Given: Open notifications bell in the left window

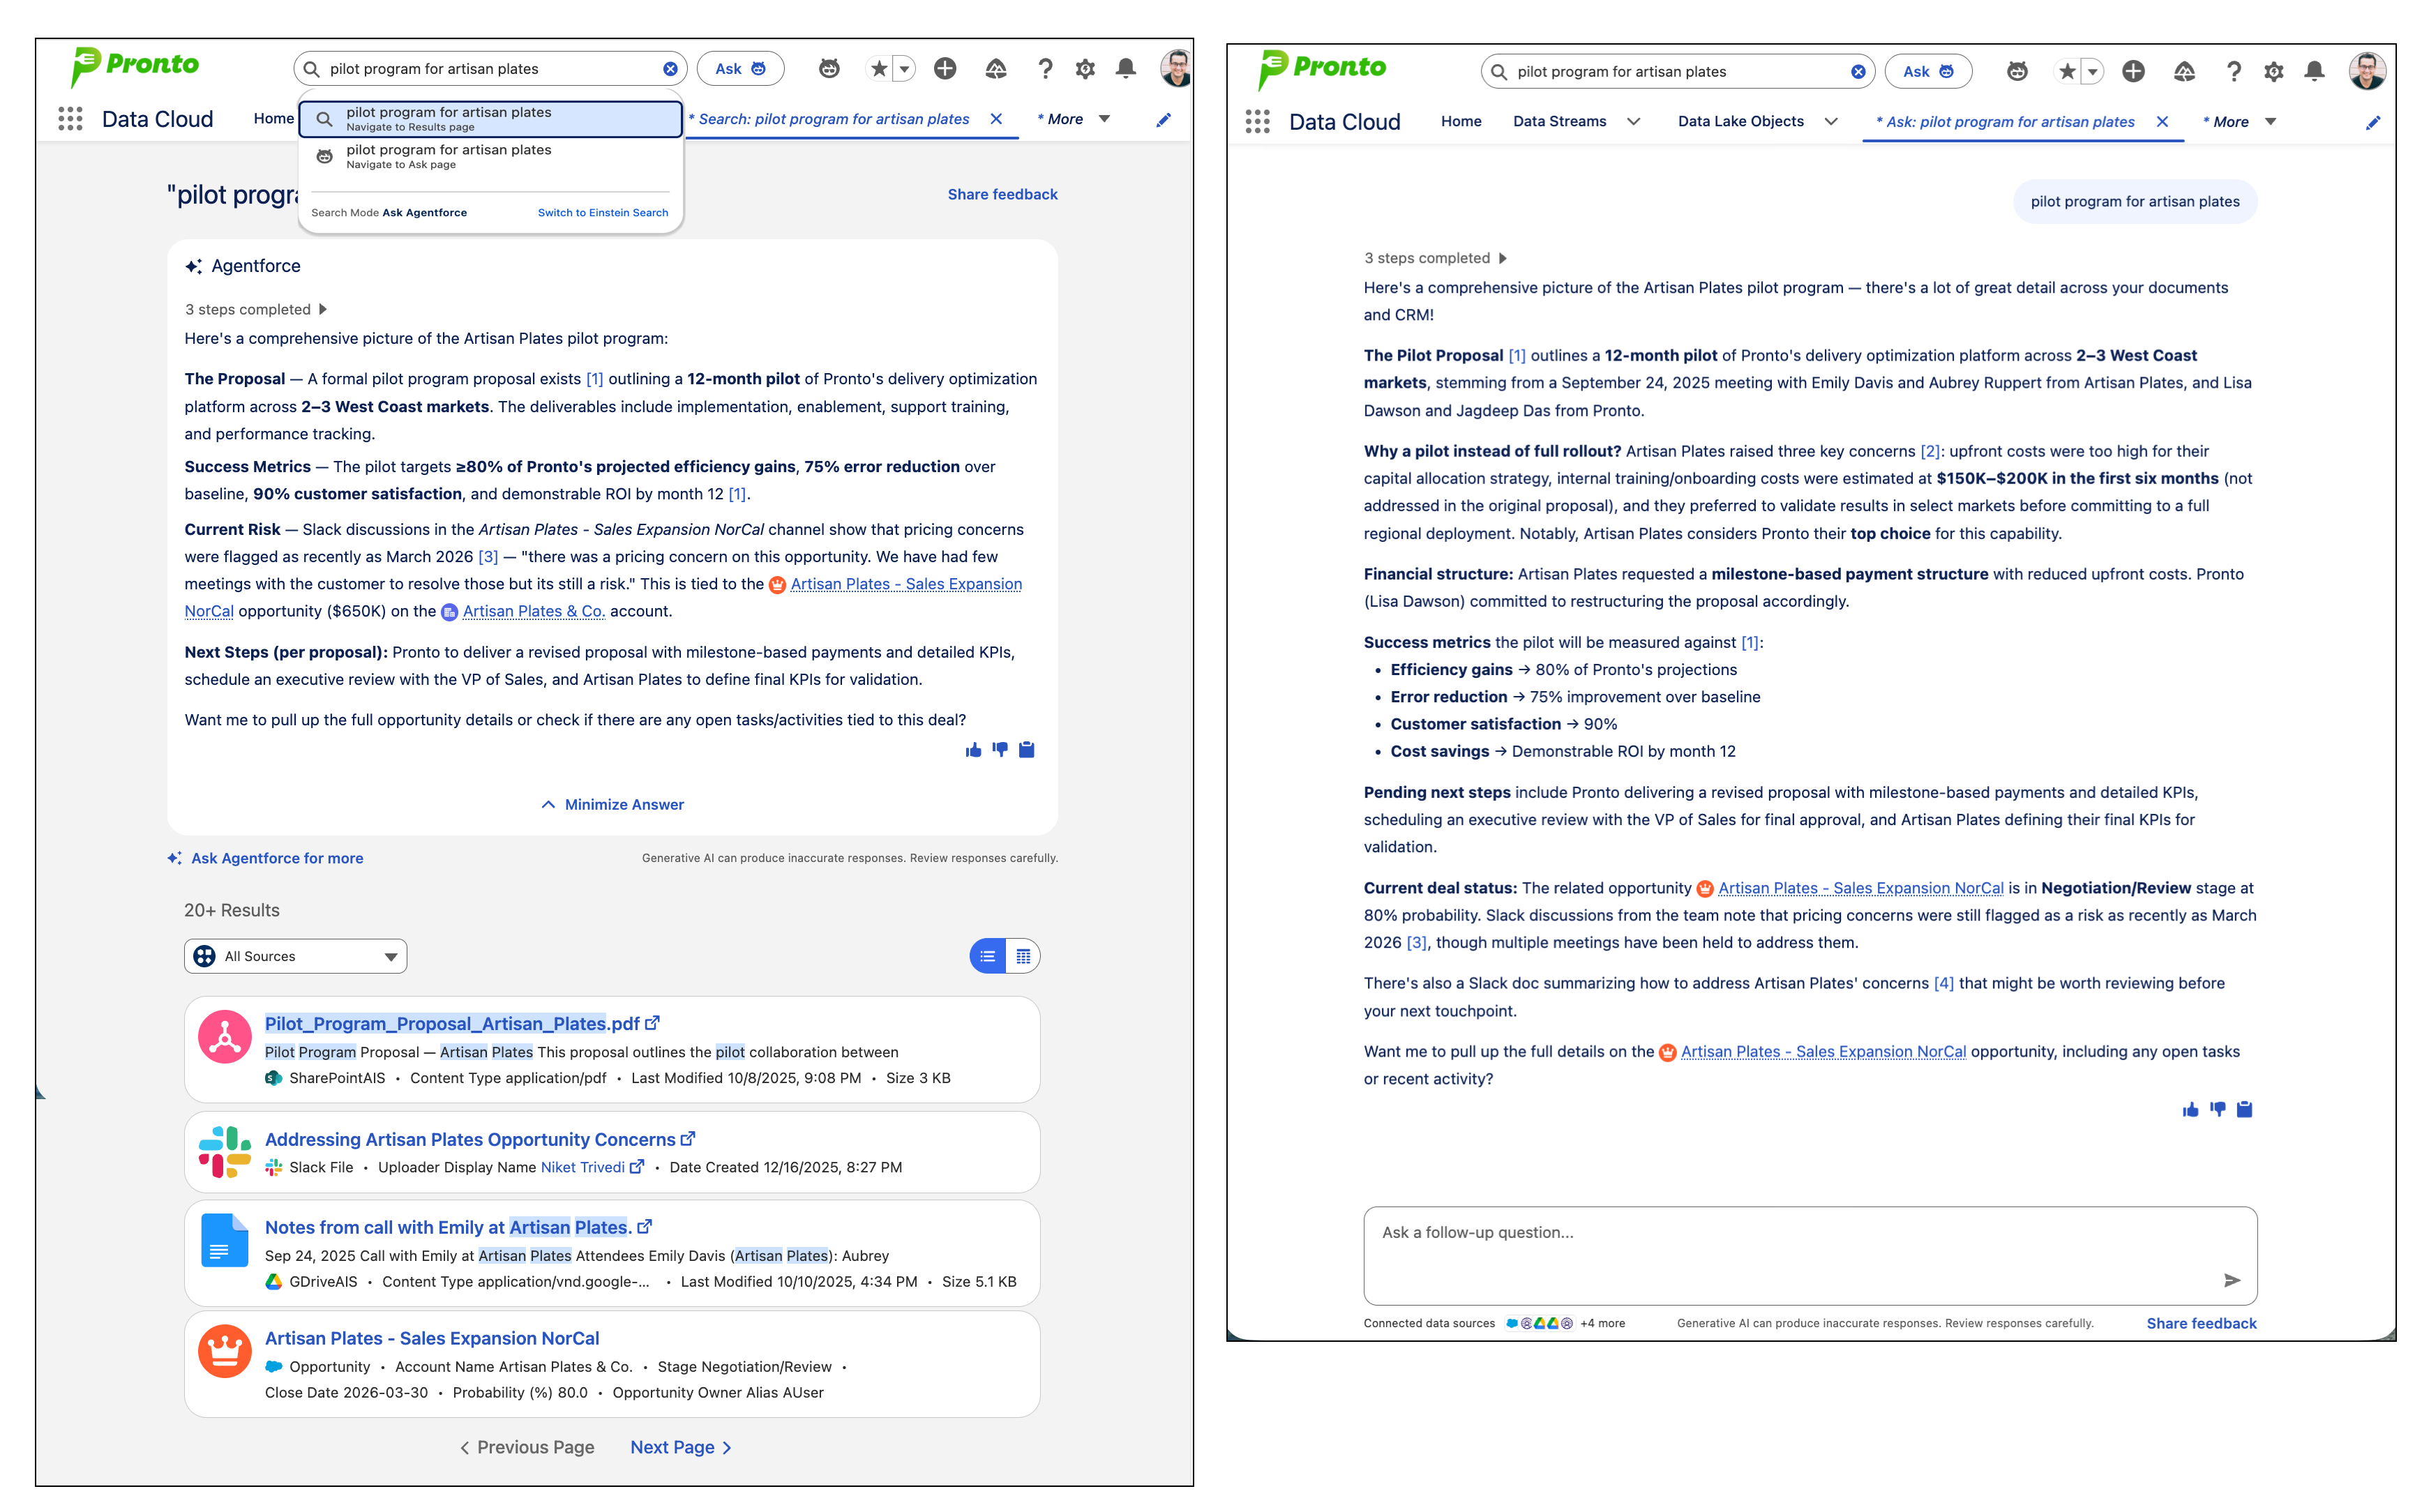Looking at the screenshot, I should click(x=1126, y=69).
